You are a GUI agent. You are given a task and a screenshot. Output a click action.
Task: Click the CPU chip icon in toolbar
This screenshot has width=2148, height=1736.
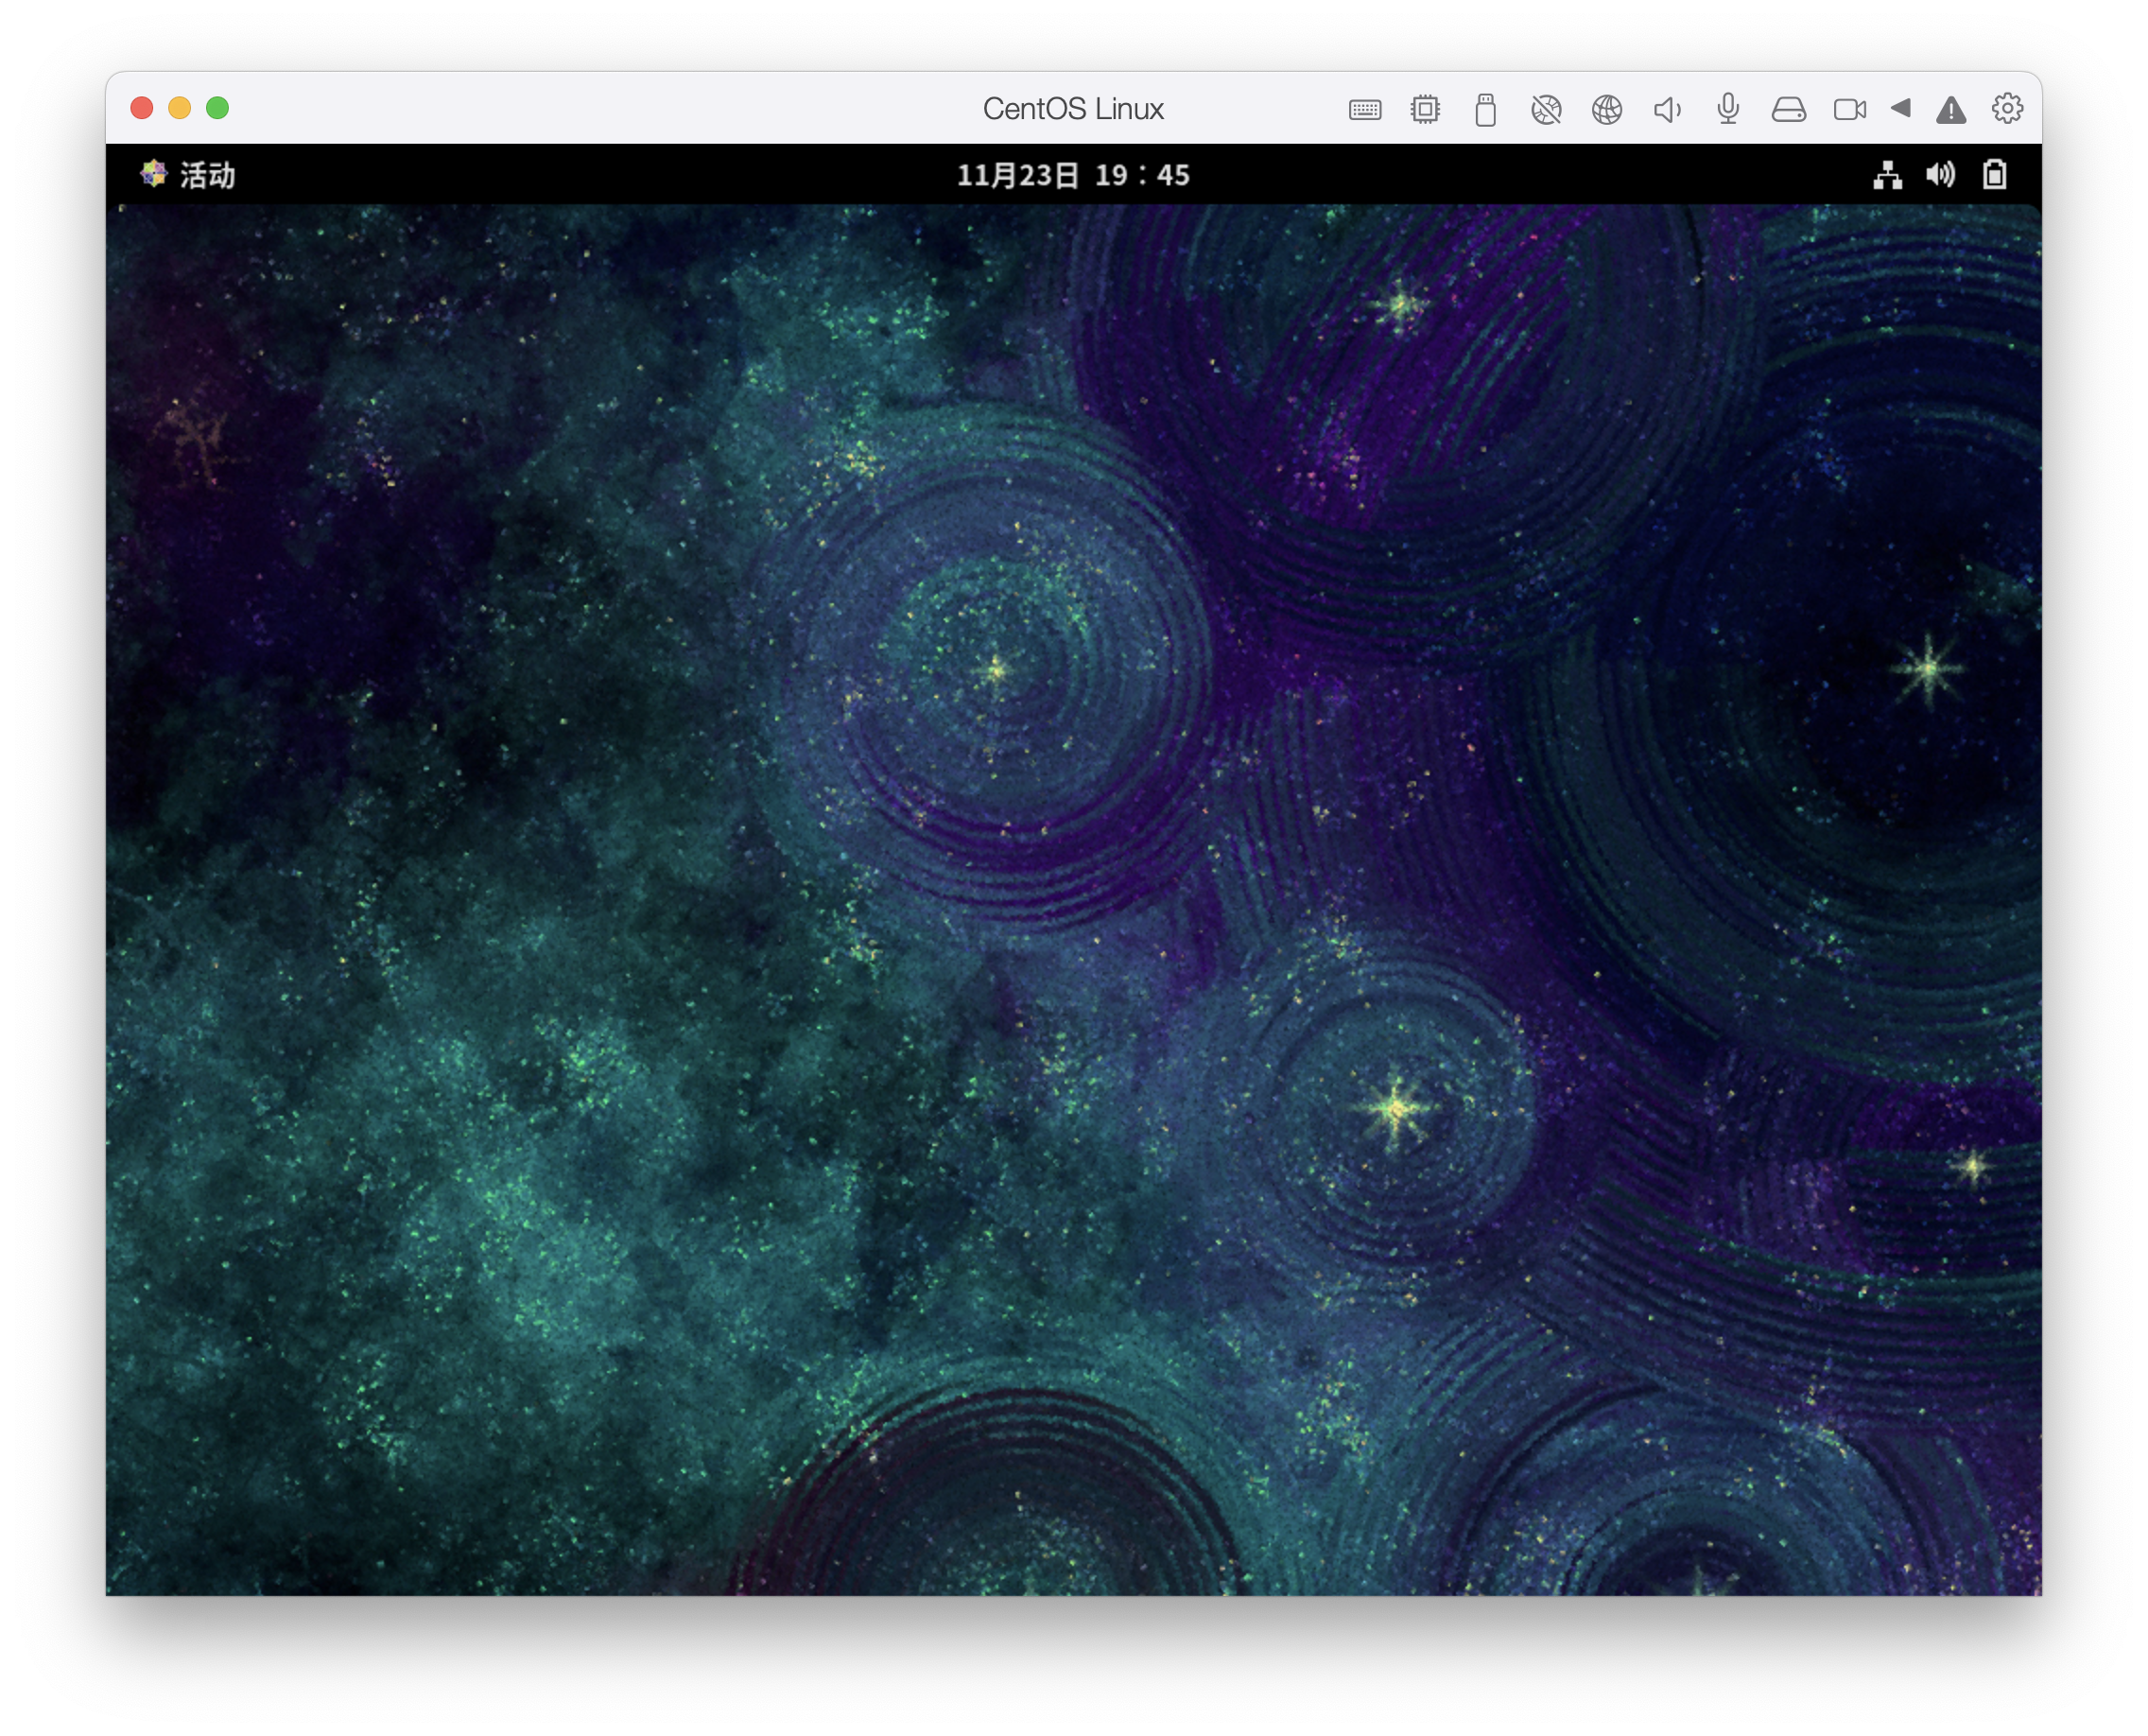tap(1425, 109)
